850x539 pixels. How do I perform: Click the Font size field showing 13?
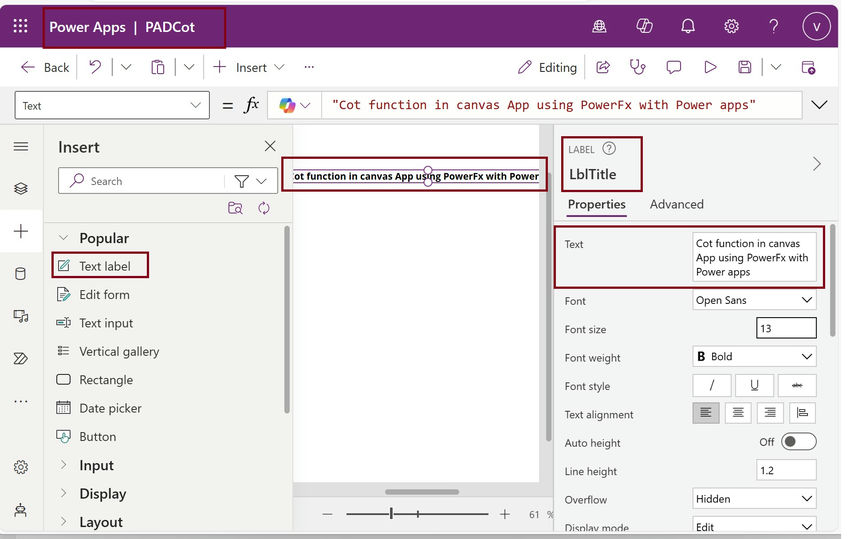786,328
